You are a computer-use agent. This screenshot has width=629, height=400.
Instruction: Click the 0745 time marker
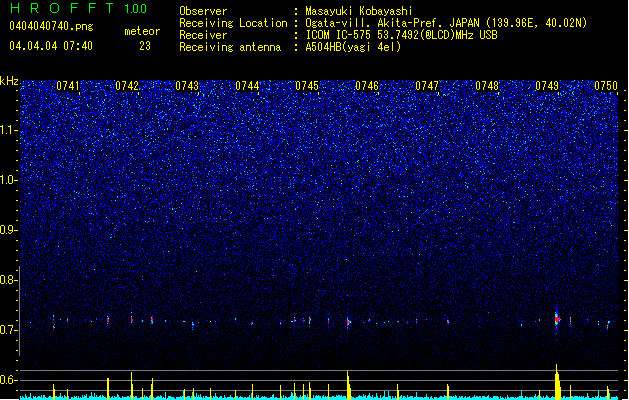tap(307, 86)
